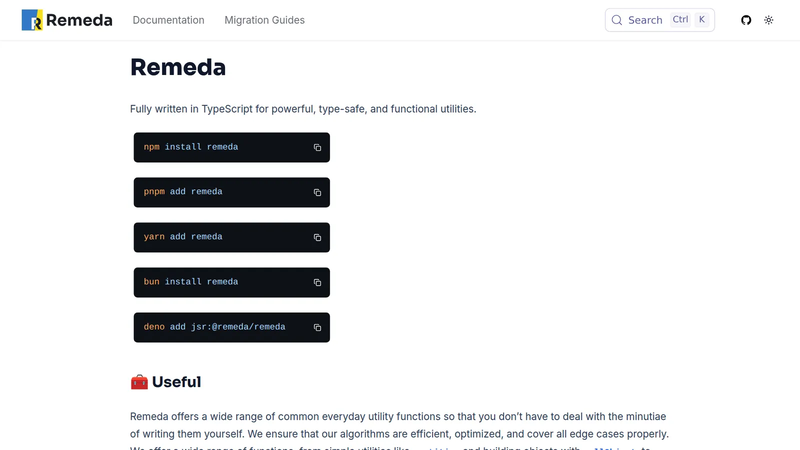The height and width of the screenshot is (450, 800).
Task: Copy the deno add jsr command
Action: coord(317,327)
